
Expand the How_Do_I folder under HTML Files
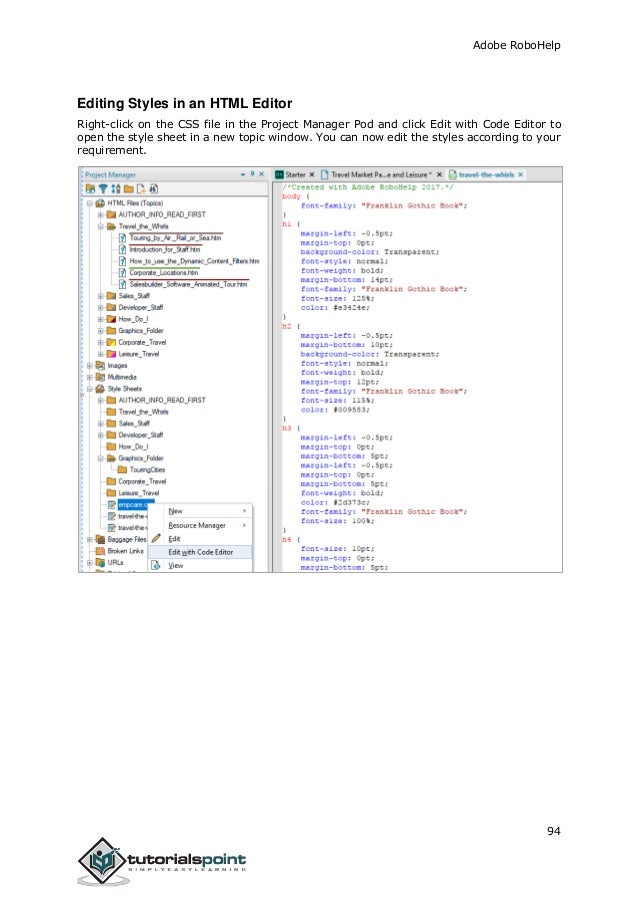click(101, 319)
